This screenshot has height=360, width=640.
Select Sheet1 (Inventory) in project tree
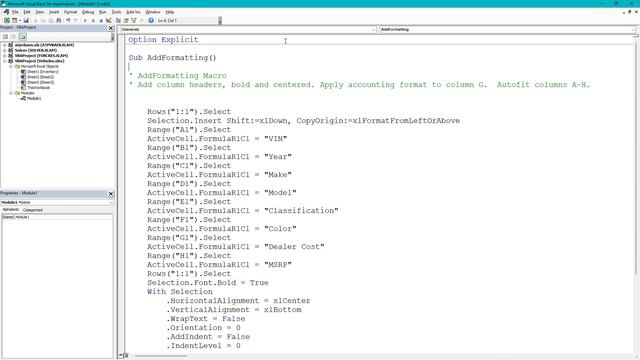pos(40,71)
